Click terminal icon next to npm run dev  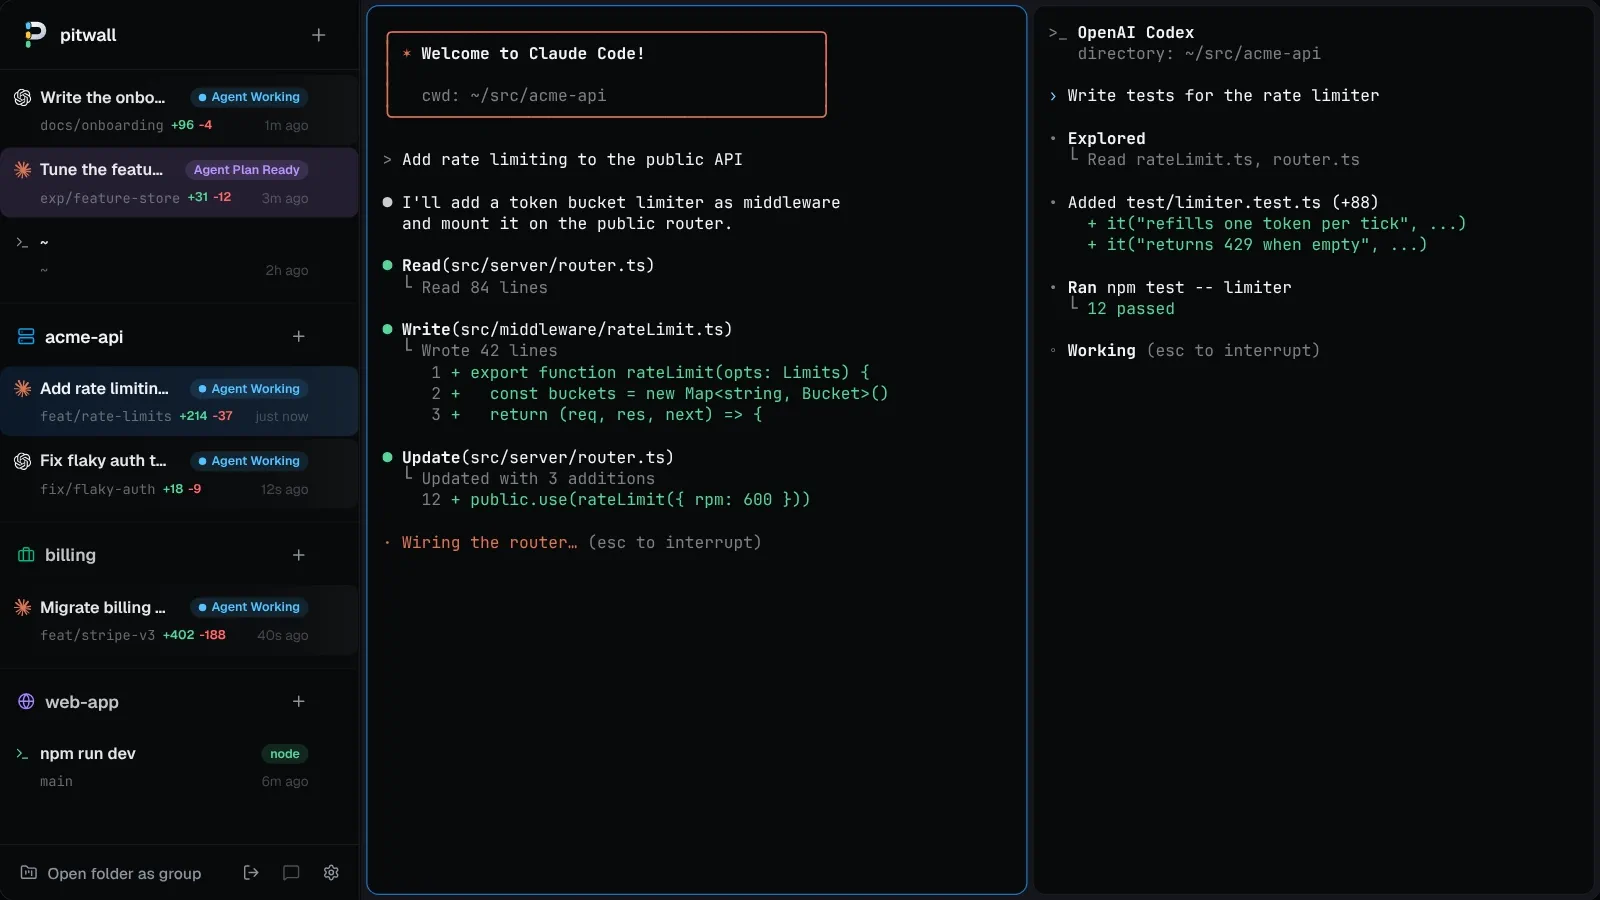(22, 754)
